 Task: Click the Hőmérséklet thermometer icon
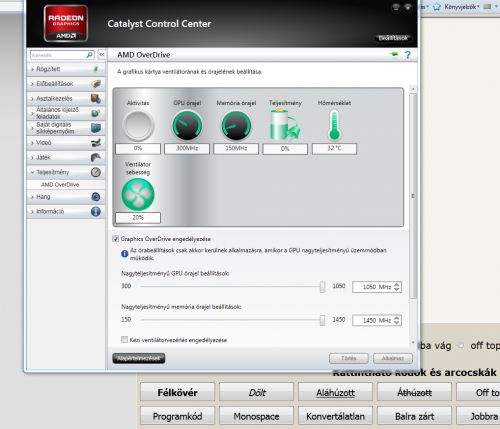[334, 125]
